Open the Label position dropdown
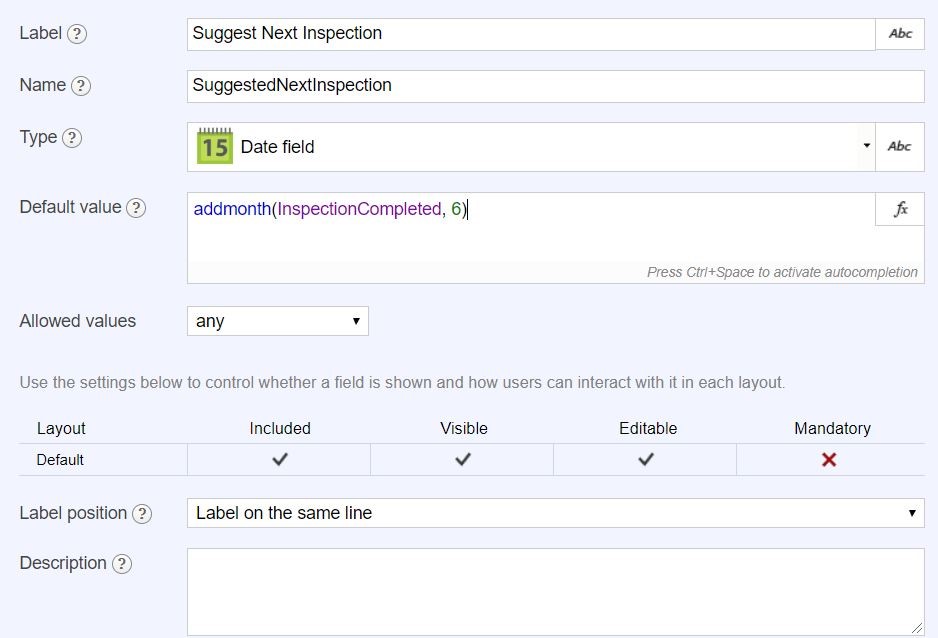Image resolution: width=938 pixels, height=638 pixels. (x=555, y=513)
